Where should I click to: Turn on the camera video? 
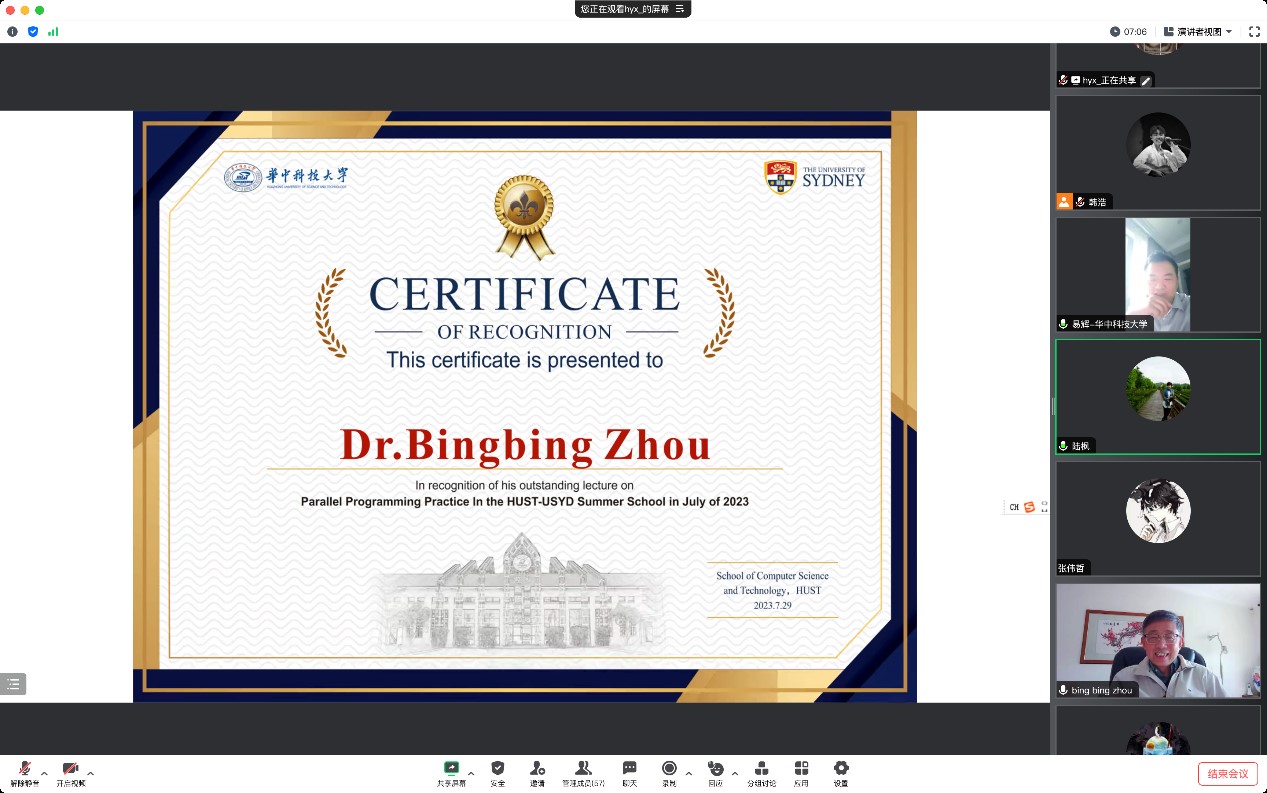(x=70, y=769)
